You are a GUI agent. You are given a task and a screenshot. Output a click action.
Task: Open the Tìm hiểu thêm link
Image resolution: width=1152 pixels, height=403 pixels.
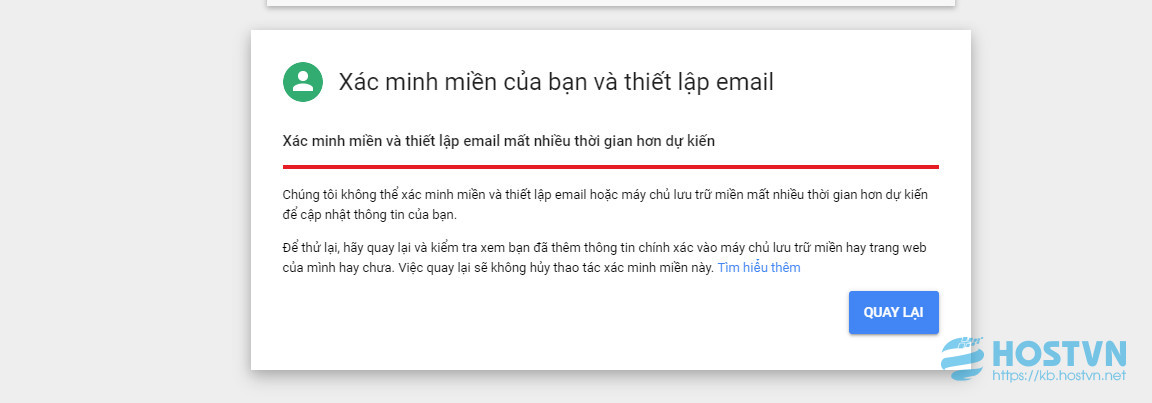(x=759, y=268)
